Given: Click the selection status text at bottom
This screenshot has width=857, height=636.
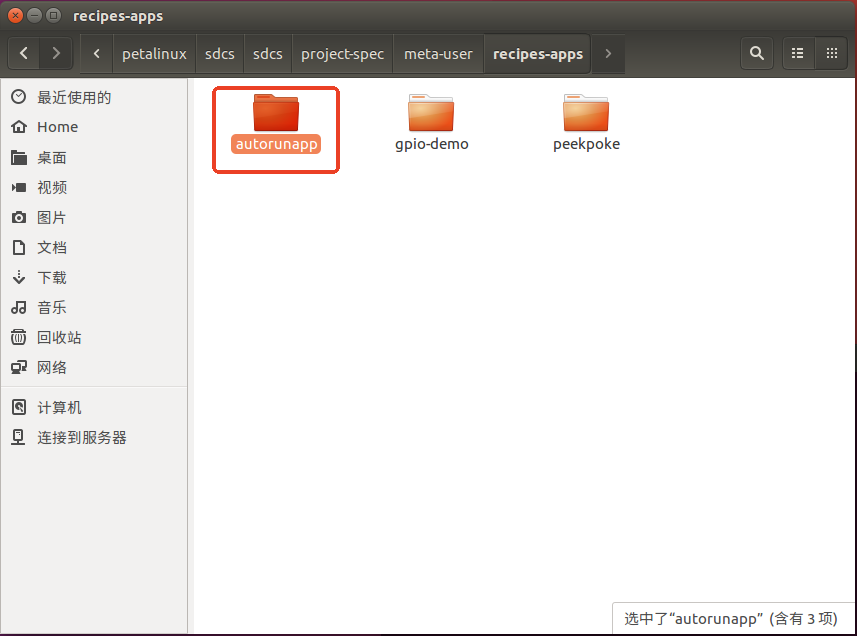Looking at the screenshot, I should click(x=731, y=619).
